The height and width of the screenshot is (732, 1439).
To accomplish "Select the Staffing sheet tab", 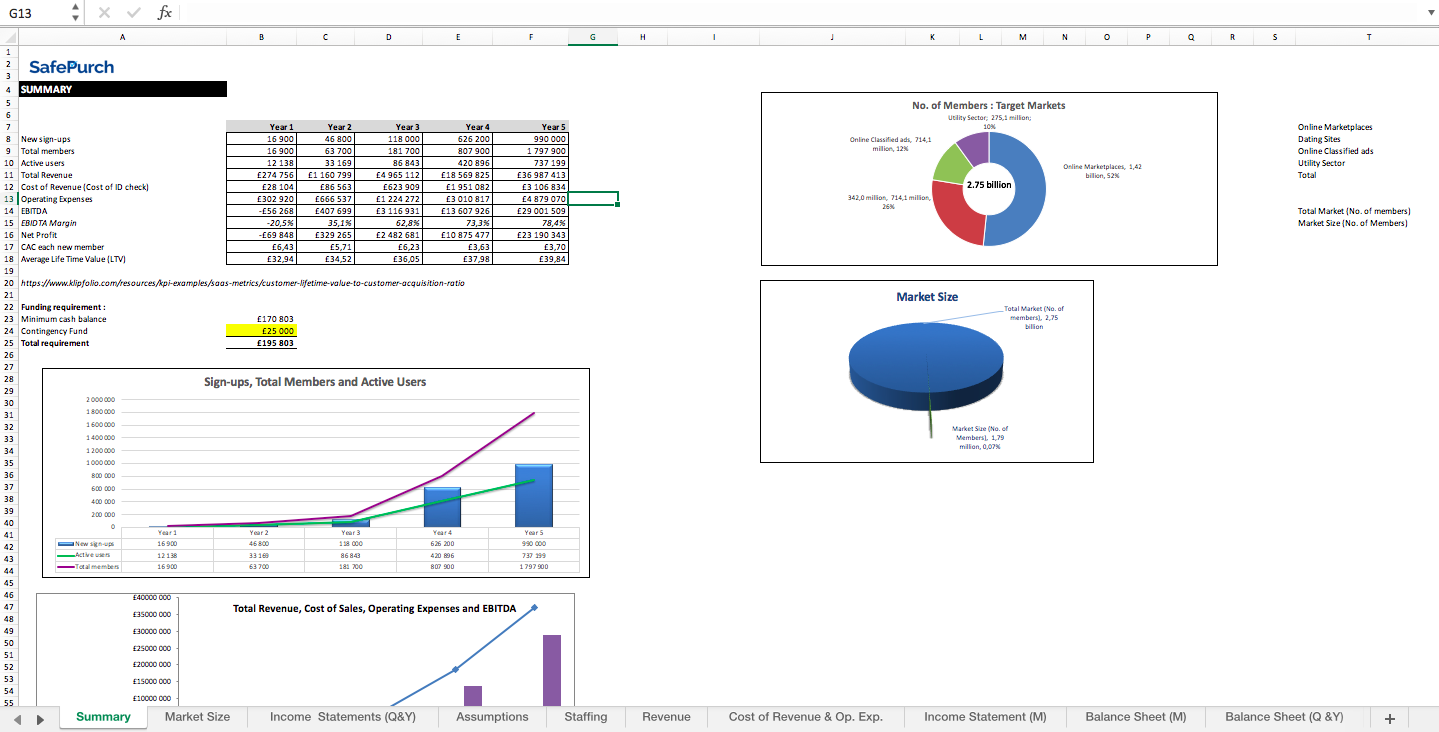I will (586, 717).
